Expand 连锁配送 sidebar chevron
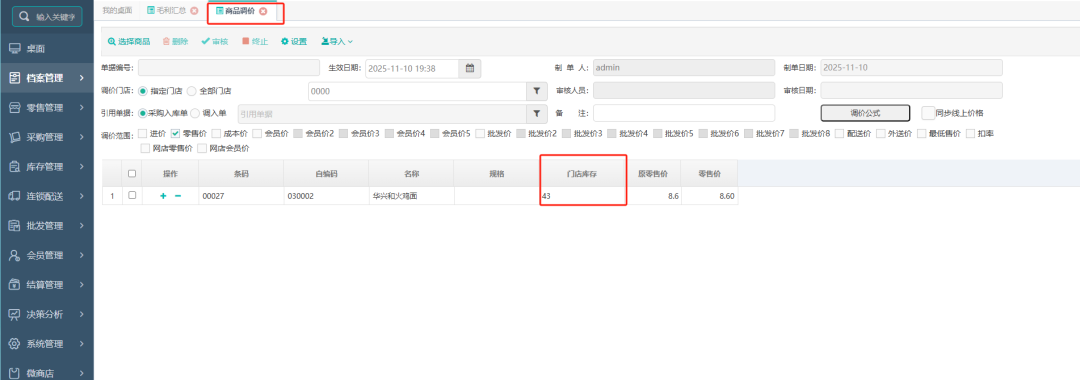 (82, 196)
